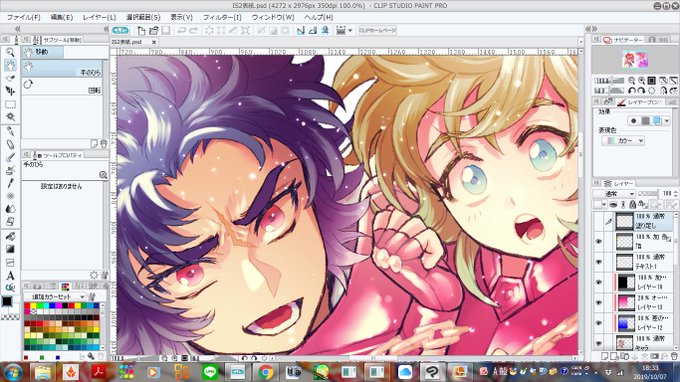Select the rectangular Selection area tool
This screenshot has width=680, height=382.
coord(10,104)
